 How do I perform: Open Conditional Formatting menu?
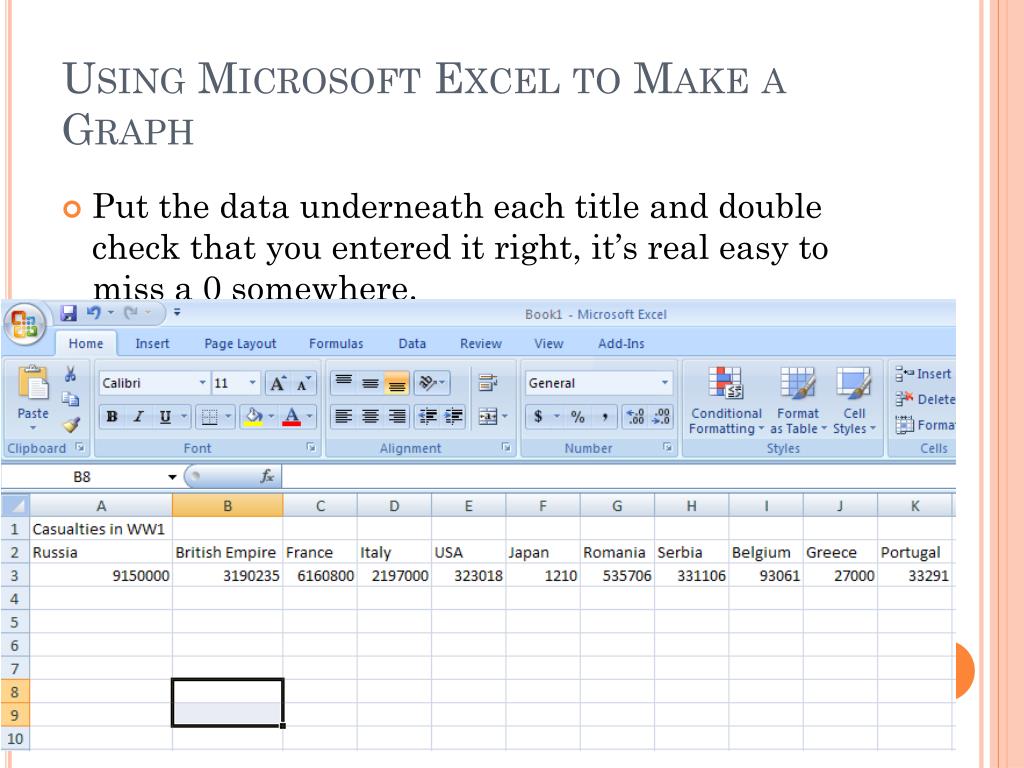726,401
